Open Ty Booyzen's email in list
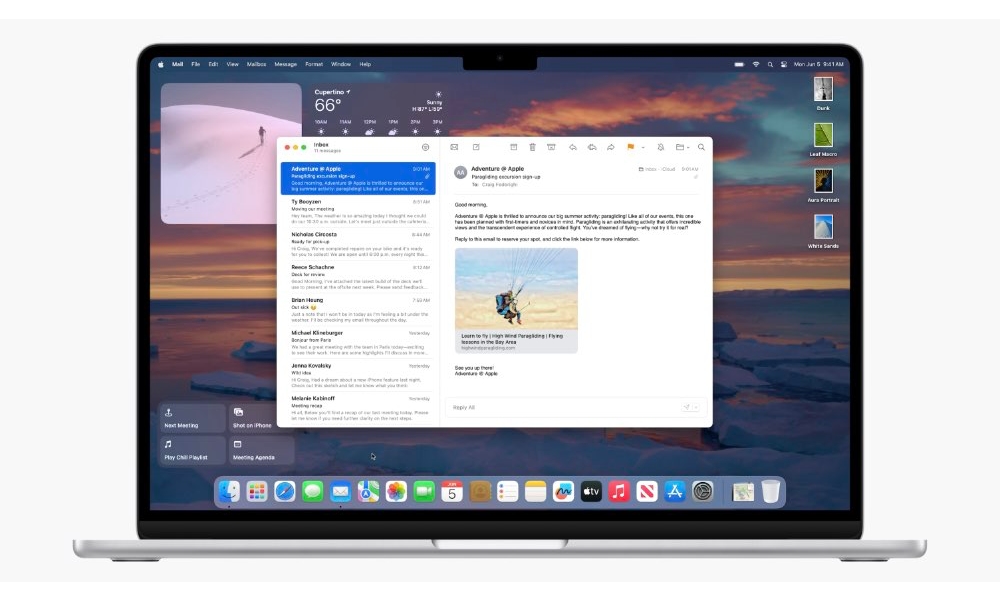Screen dimensions: 1000x600 pyautogui.click(x=358, y=211)
